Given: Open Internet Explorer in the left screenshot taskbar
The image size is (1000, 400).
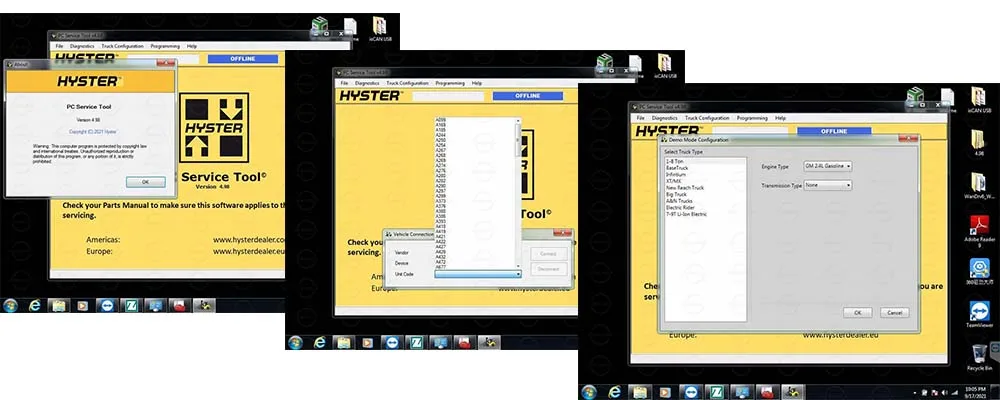Looking at the screenshot, I should [34, 305].
